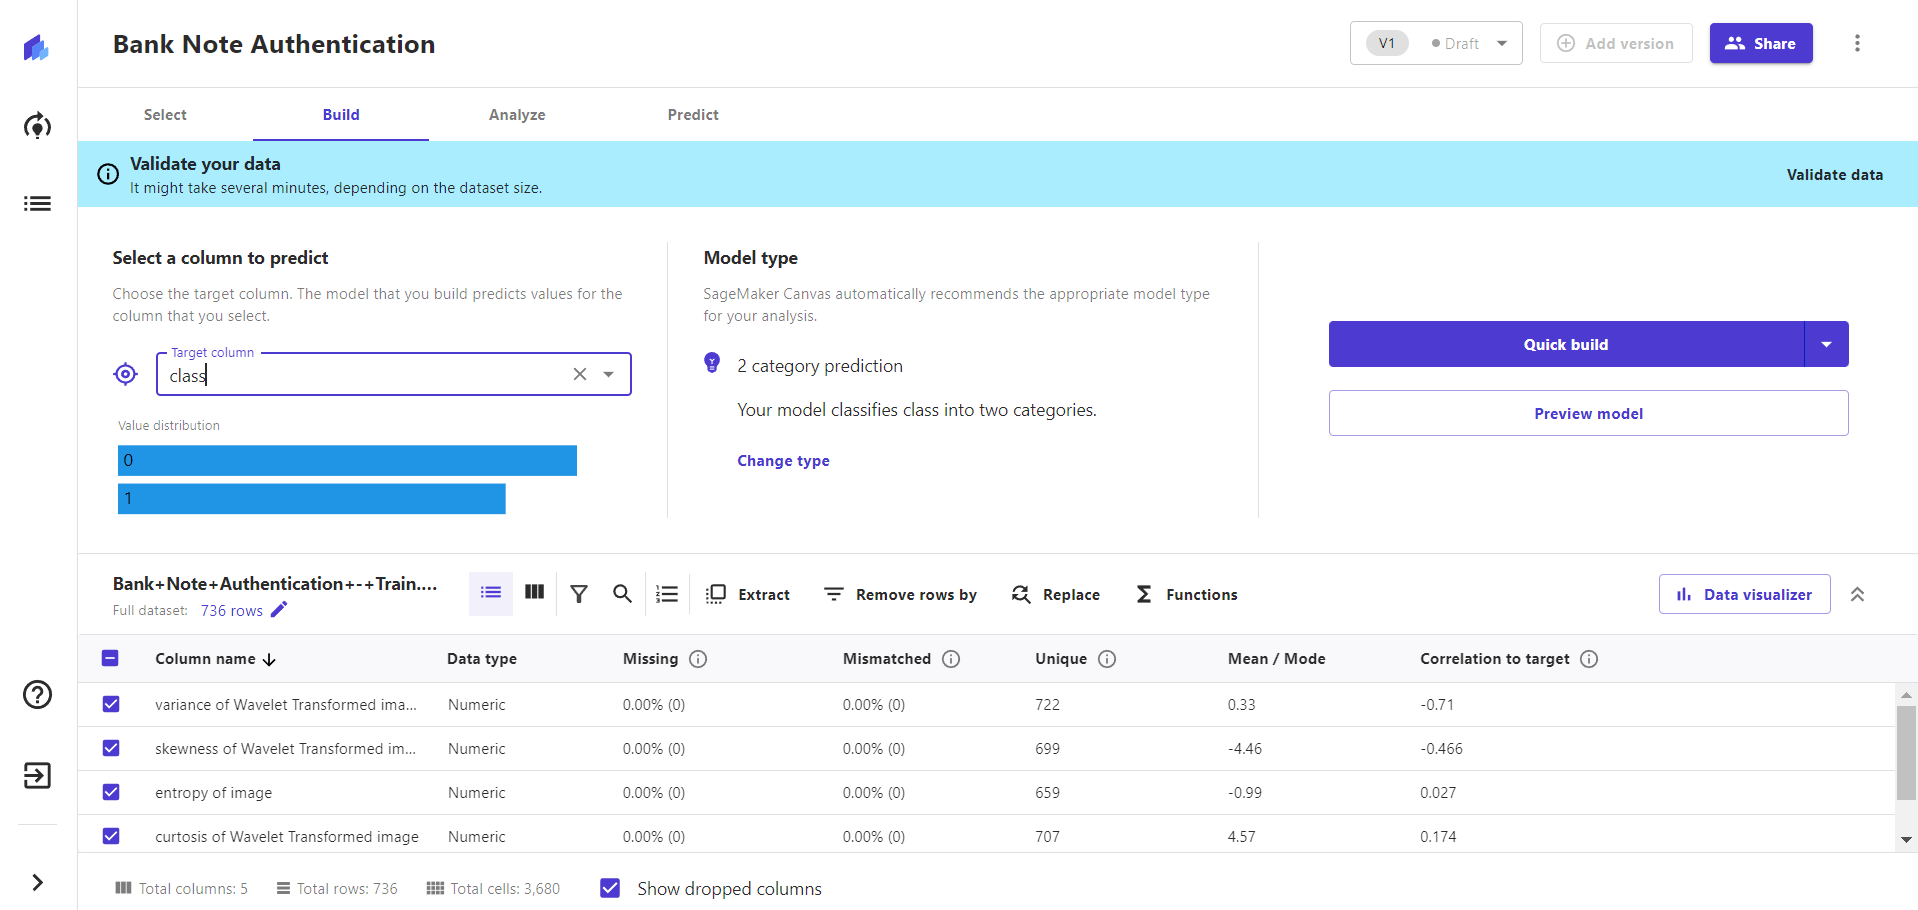
Task: Open the SageMaker Canvas home logo
Action: coord(37,47)
